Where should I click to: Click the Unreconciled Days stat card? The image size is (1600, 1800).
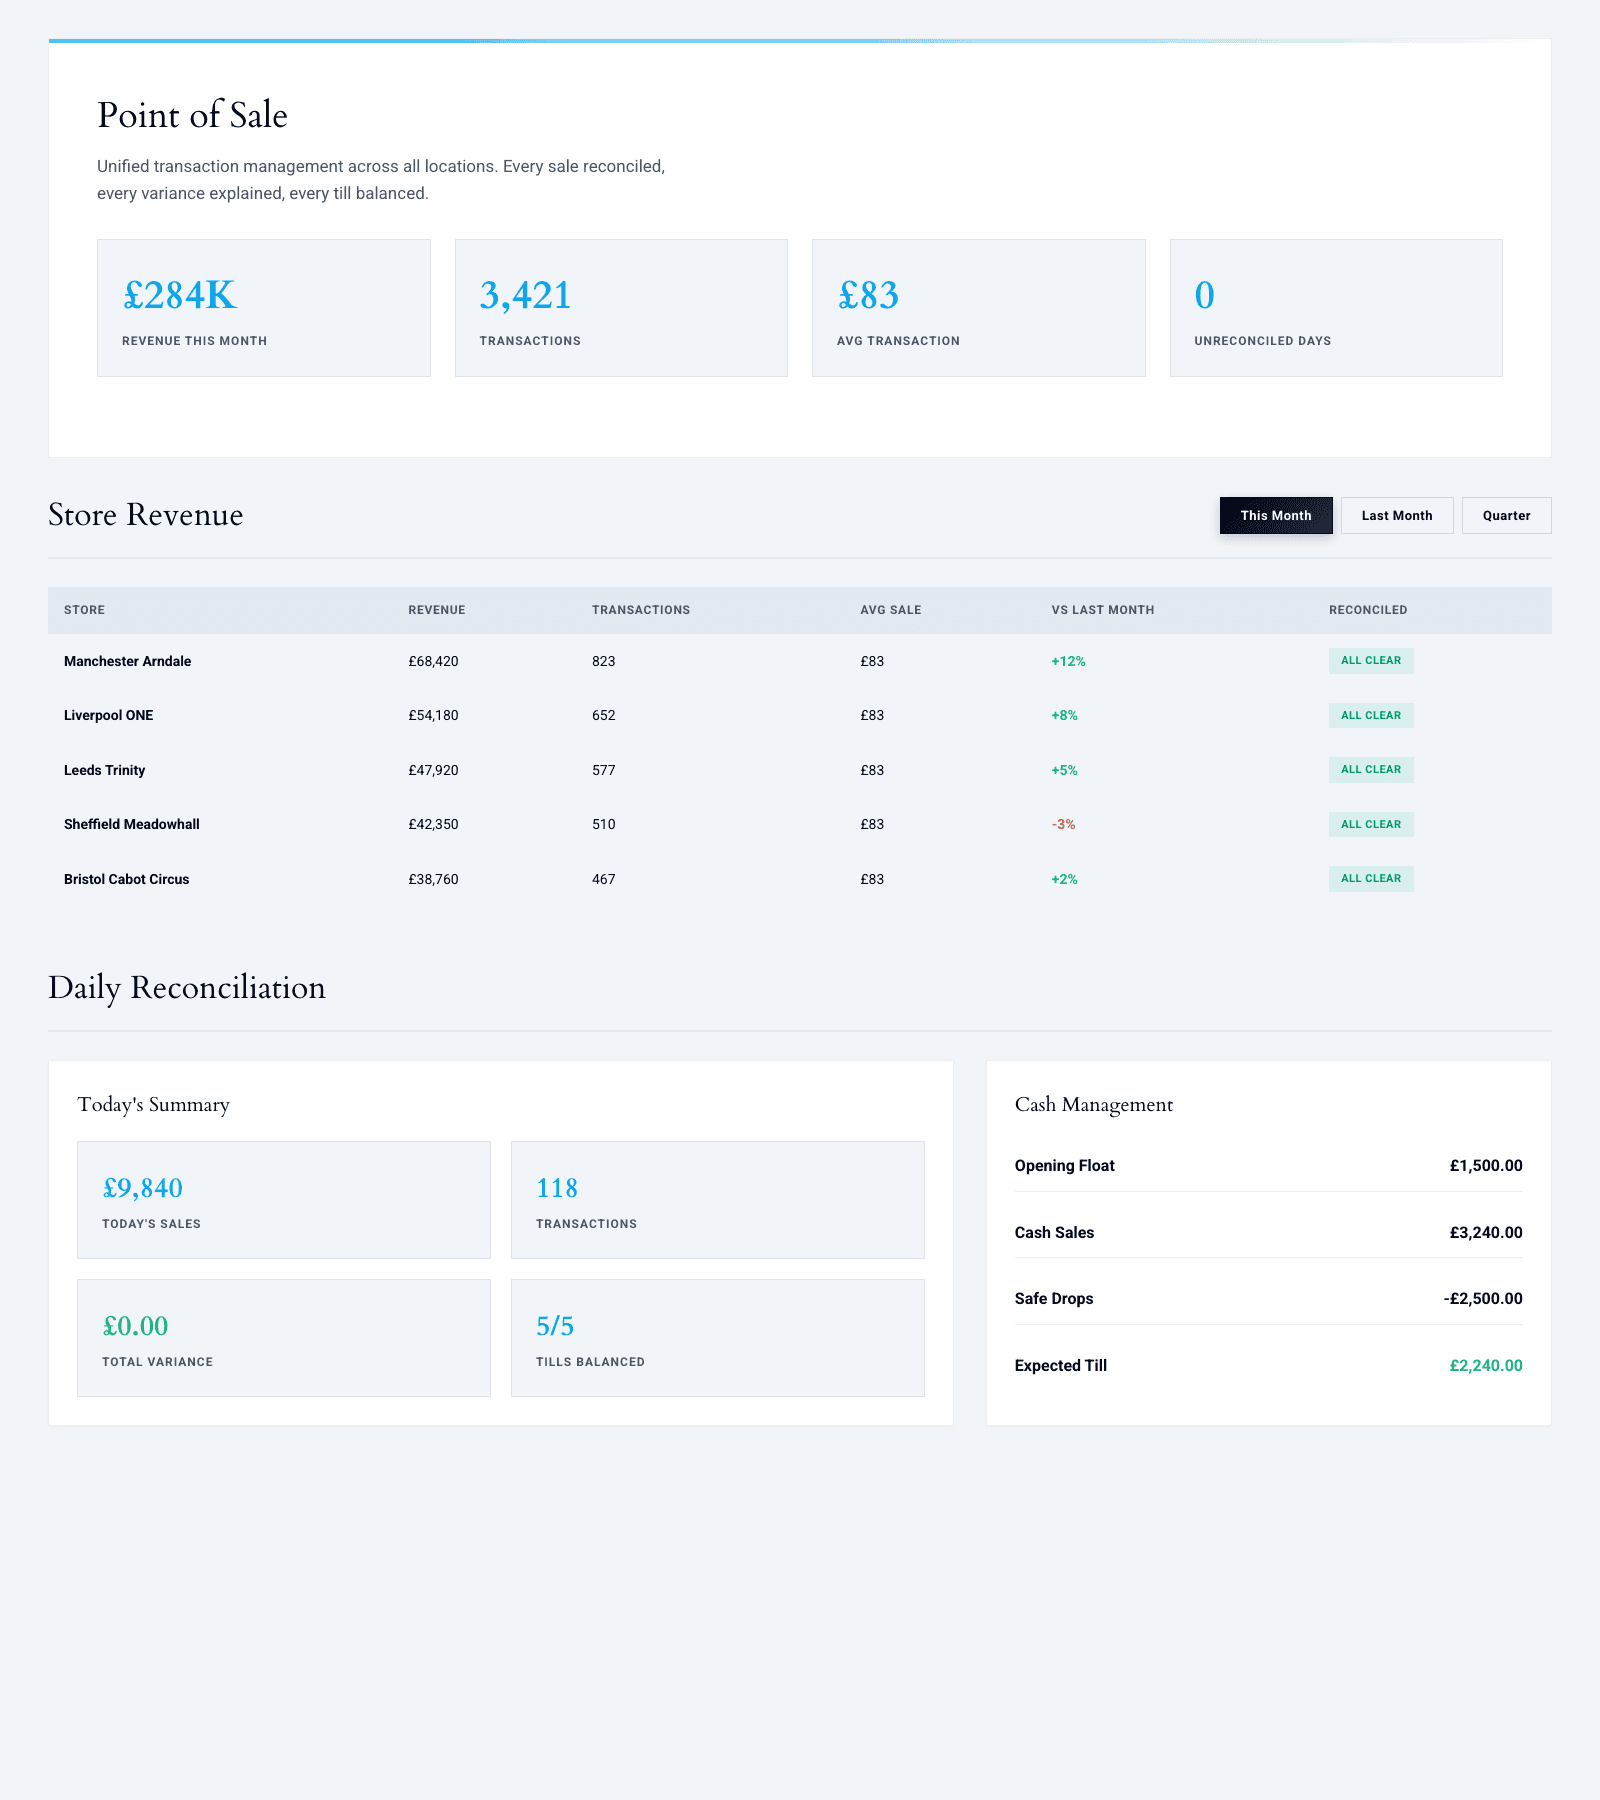pos(1335,306)
